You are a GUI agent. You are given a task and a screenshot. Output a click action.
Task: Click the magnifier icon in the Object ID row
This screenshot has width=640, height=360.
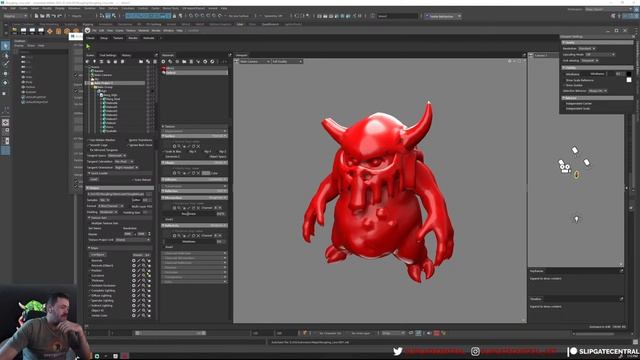(144, 311)
